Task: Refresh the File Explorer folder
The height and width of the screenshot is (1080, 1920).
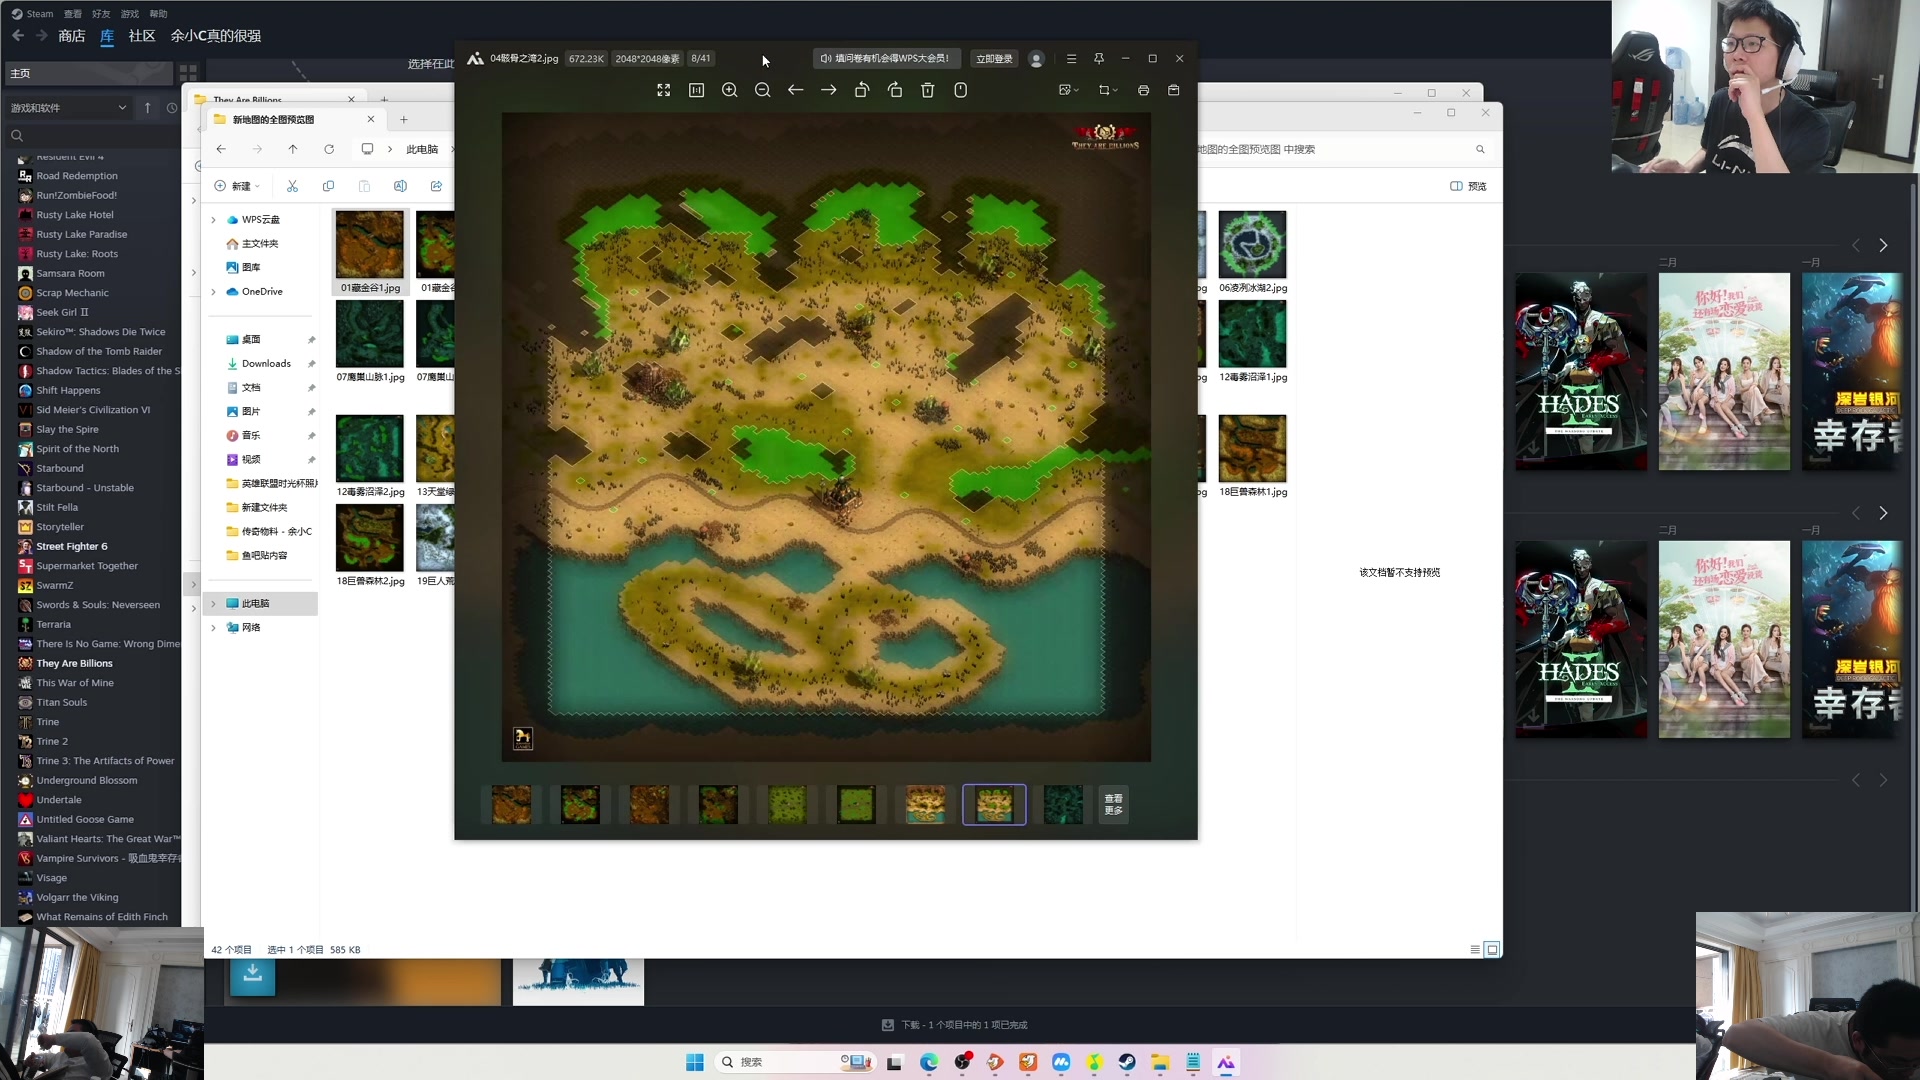Action: (x=329, y=149)
